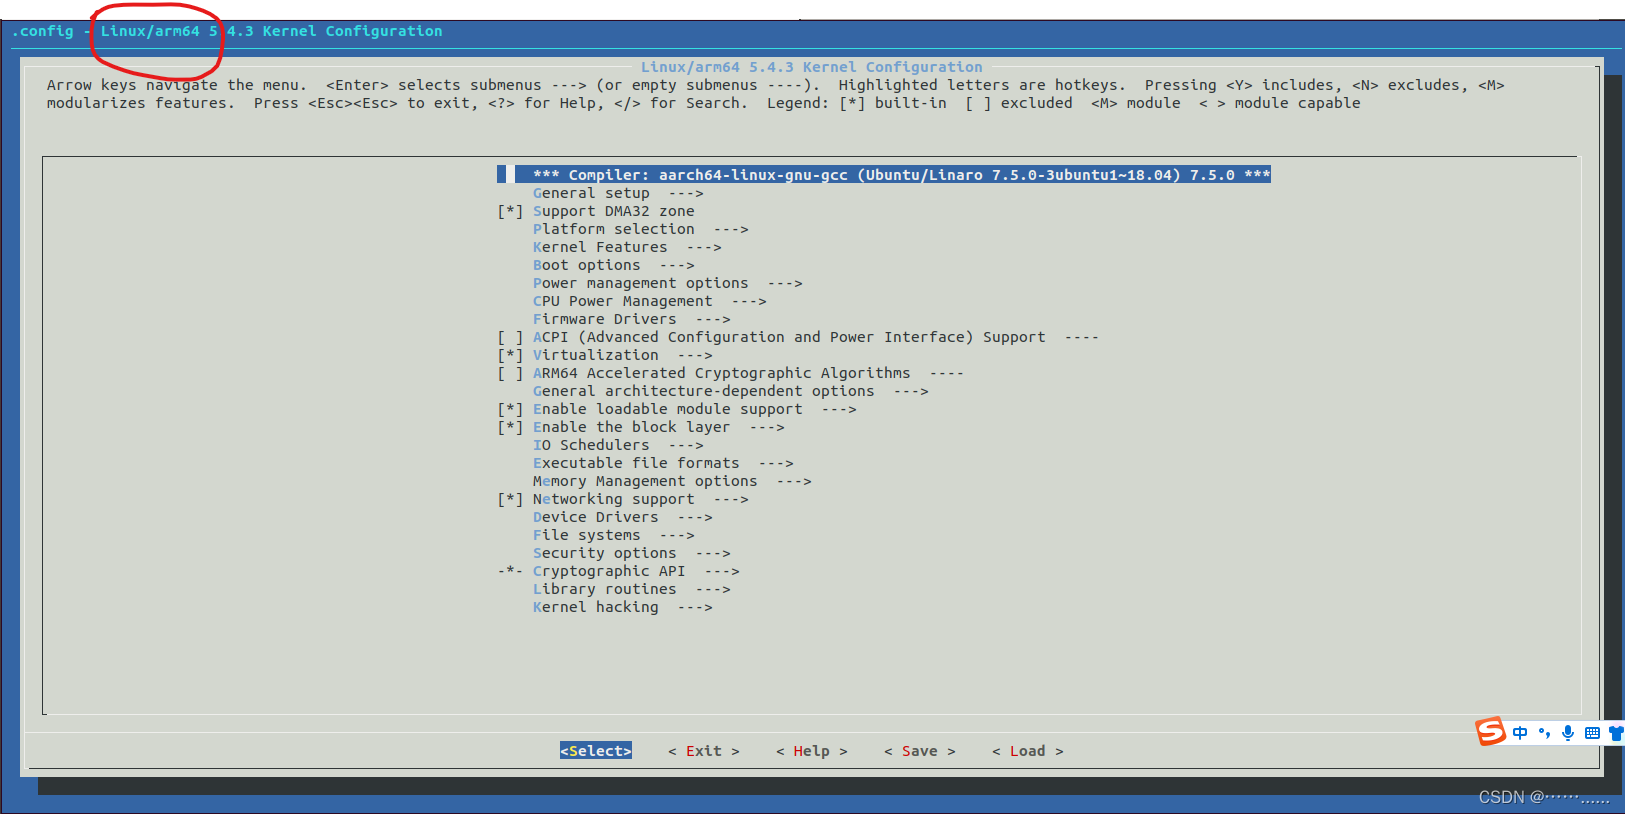Image resolution: width=1625 pixels, height=814 pixels.
Task: Toggle the Virtualization checkbox
Action: [x=510, y=355]
